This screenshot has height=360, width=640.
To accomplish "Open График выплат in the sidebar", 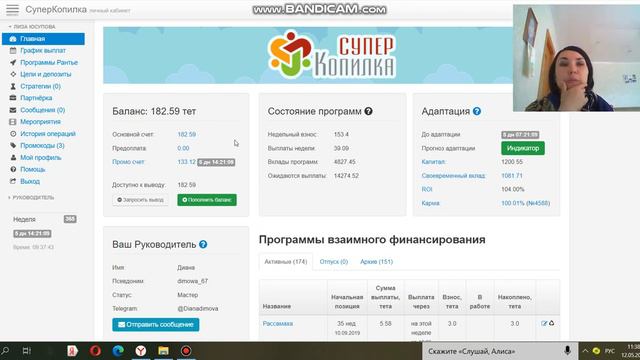I will coord(43,51).
